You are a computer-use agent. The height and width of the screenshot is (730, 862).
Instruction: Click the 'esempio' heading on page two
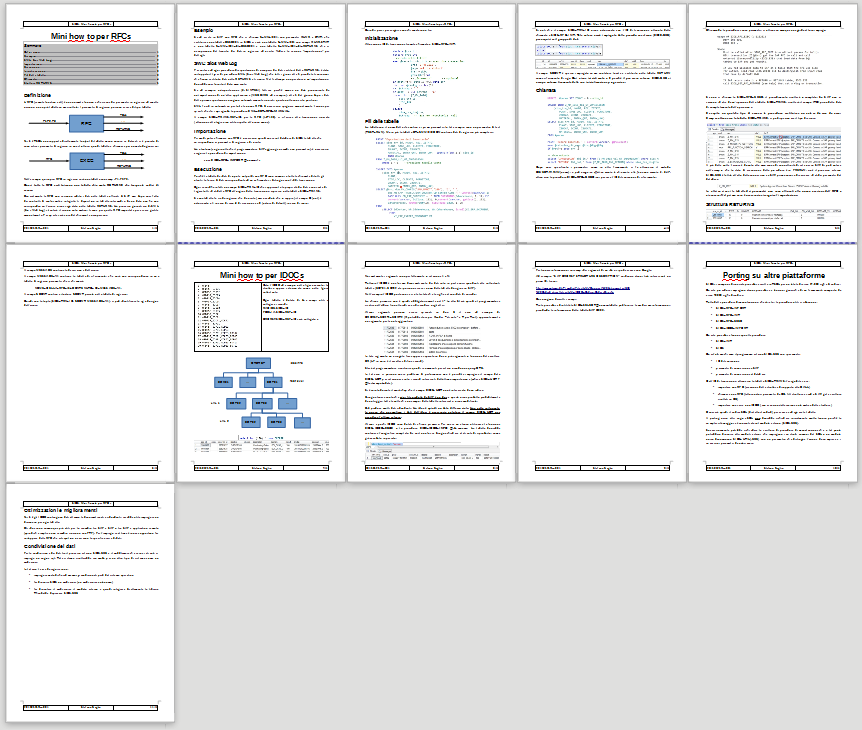pyautogui.click(x=203, y=31)
